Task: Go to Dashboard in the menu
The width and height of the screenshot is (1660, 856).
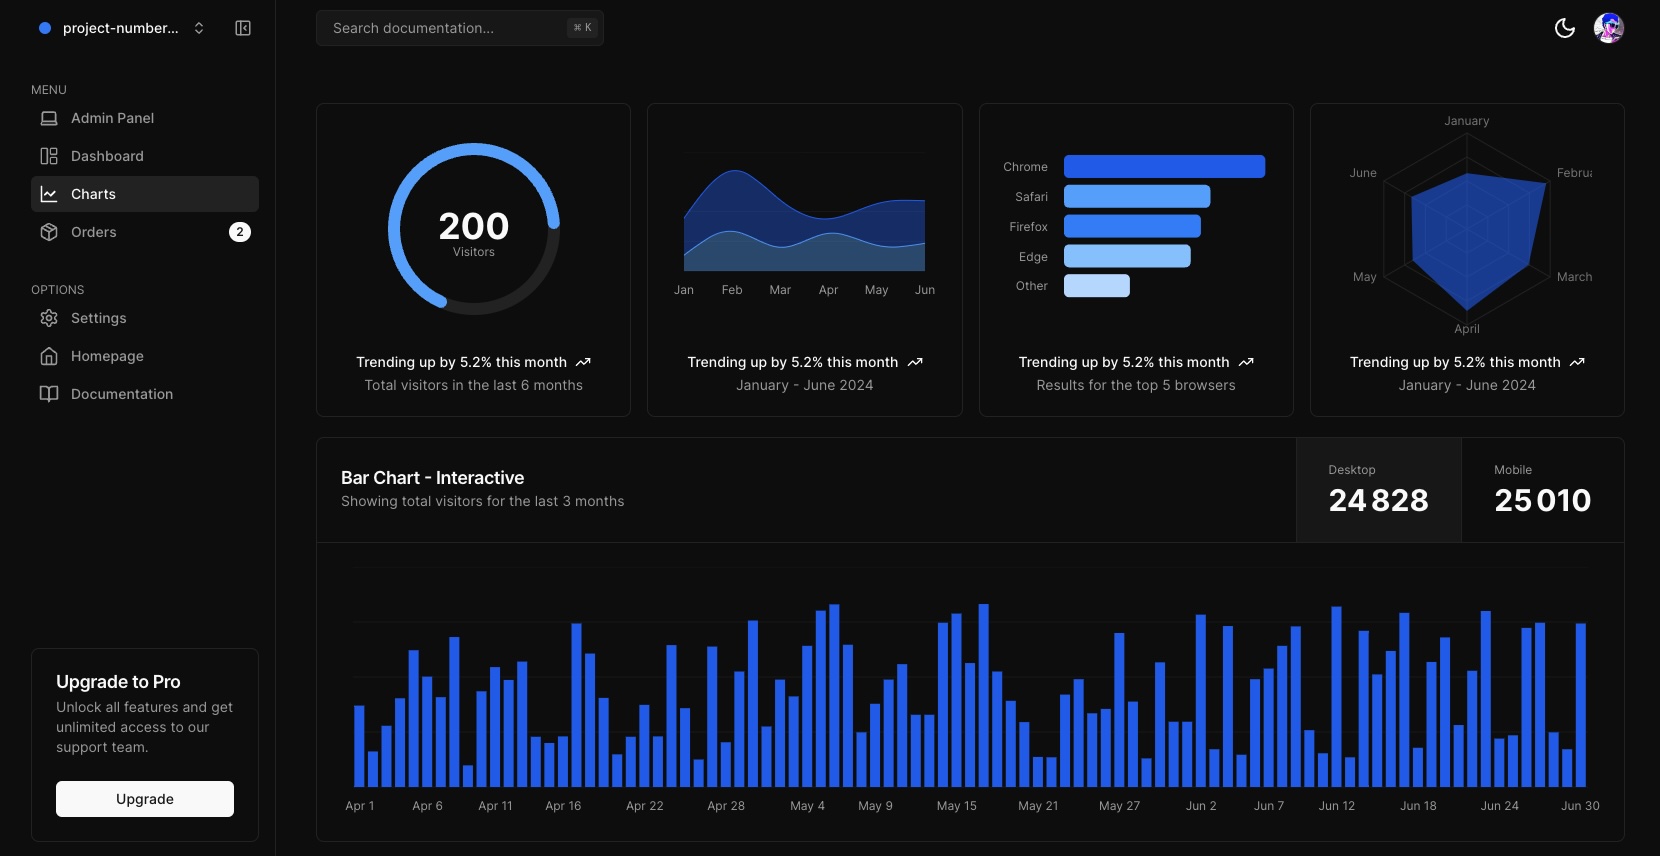Action: coord(107,156)
